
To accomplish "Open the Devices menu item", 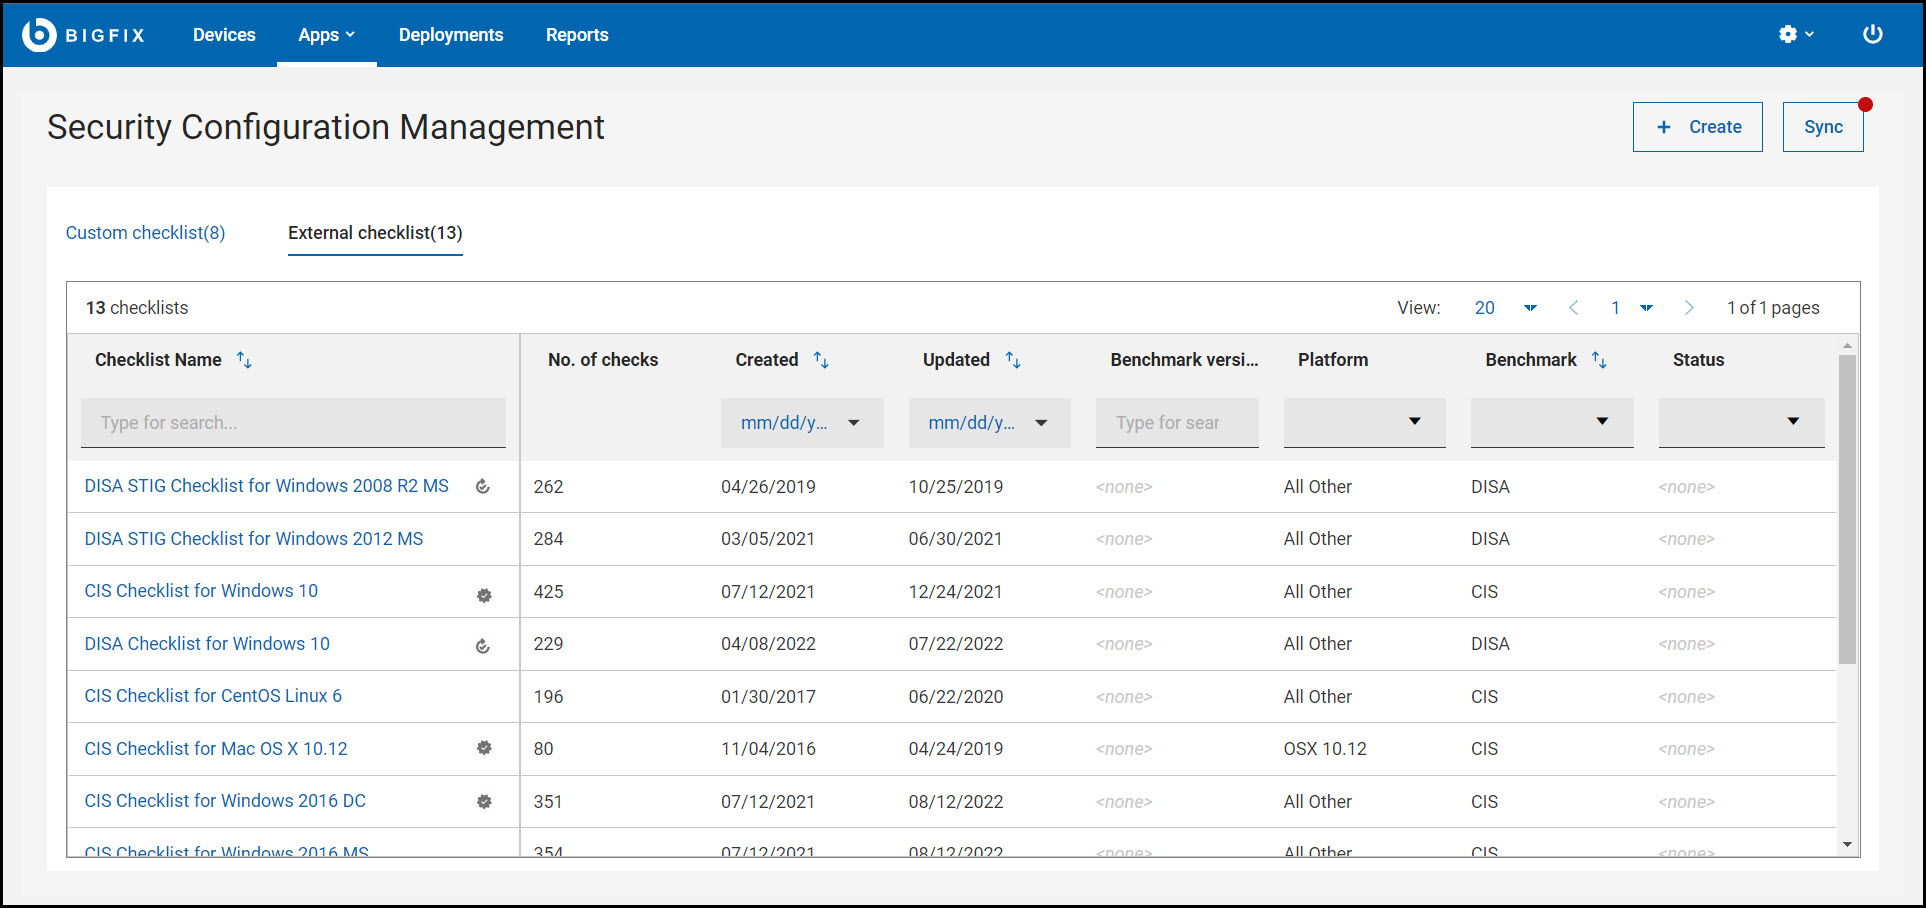I will click(224, 35).
